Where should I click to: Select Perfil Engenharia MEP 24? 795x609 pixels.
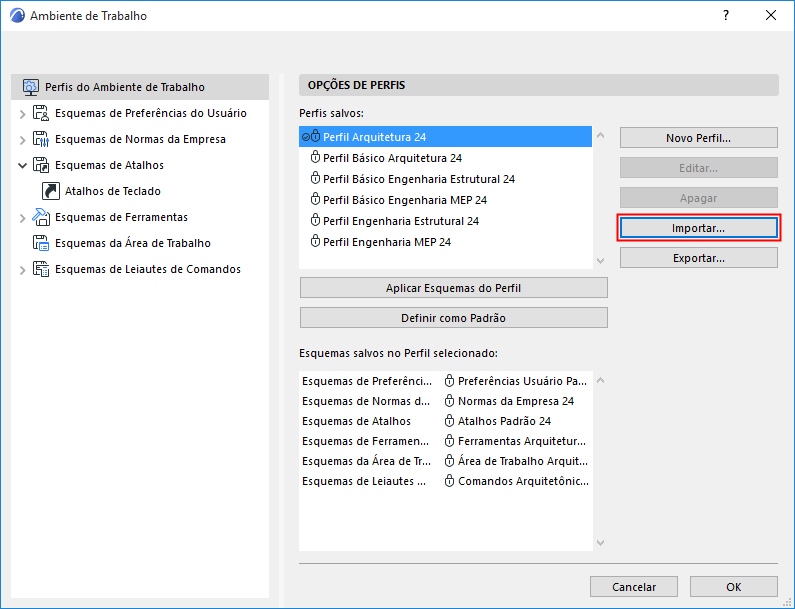(445, 242)
